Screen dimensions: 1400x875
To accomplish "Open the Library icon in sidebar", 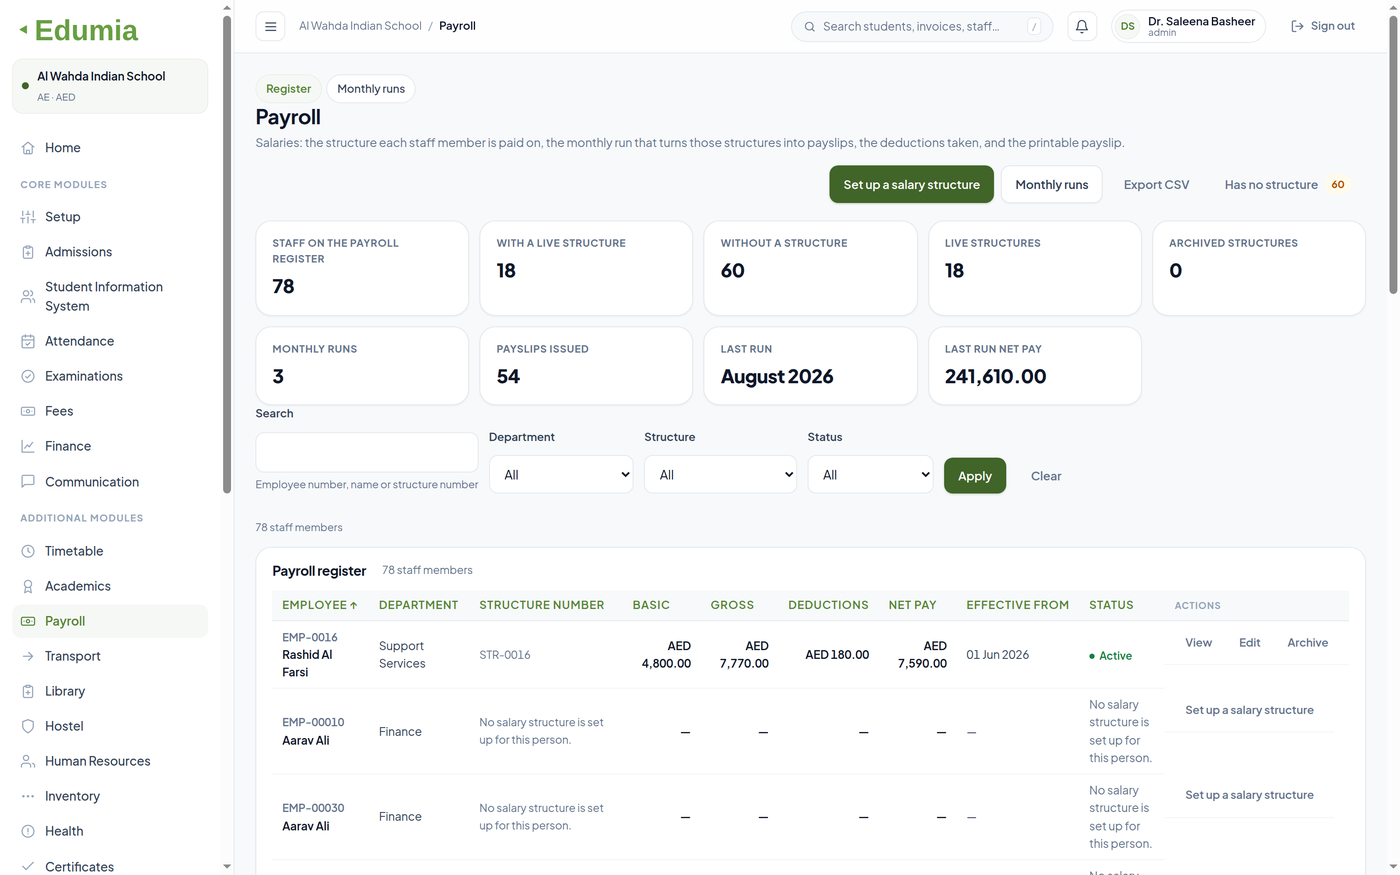I will (28, 691).
